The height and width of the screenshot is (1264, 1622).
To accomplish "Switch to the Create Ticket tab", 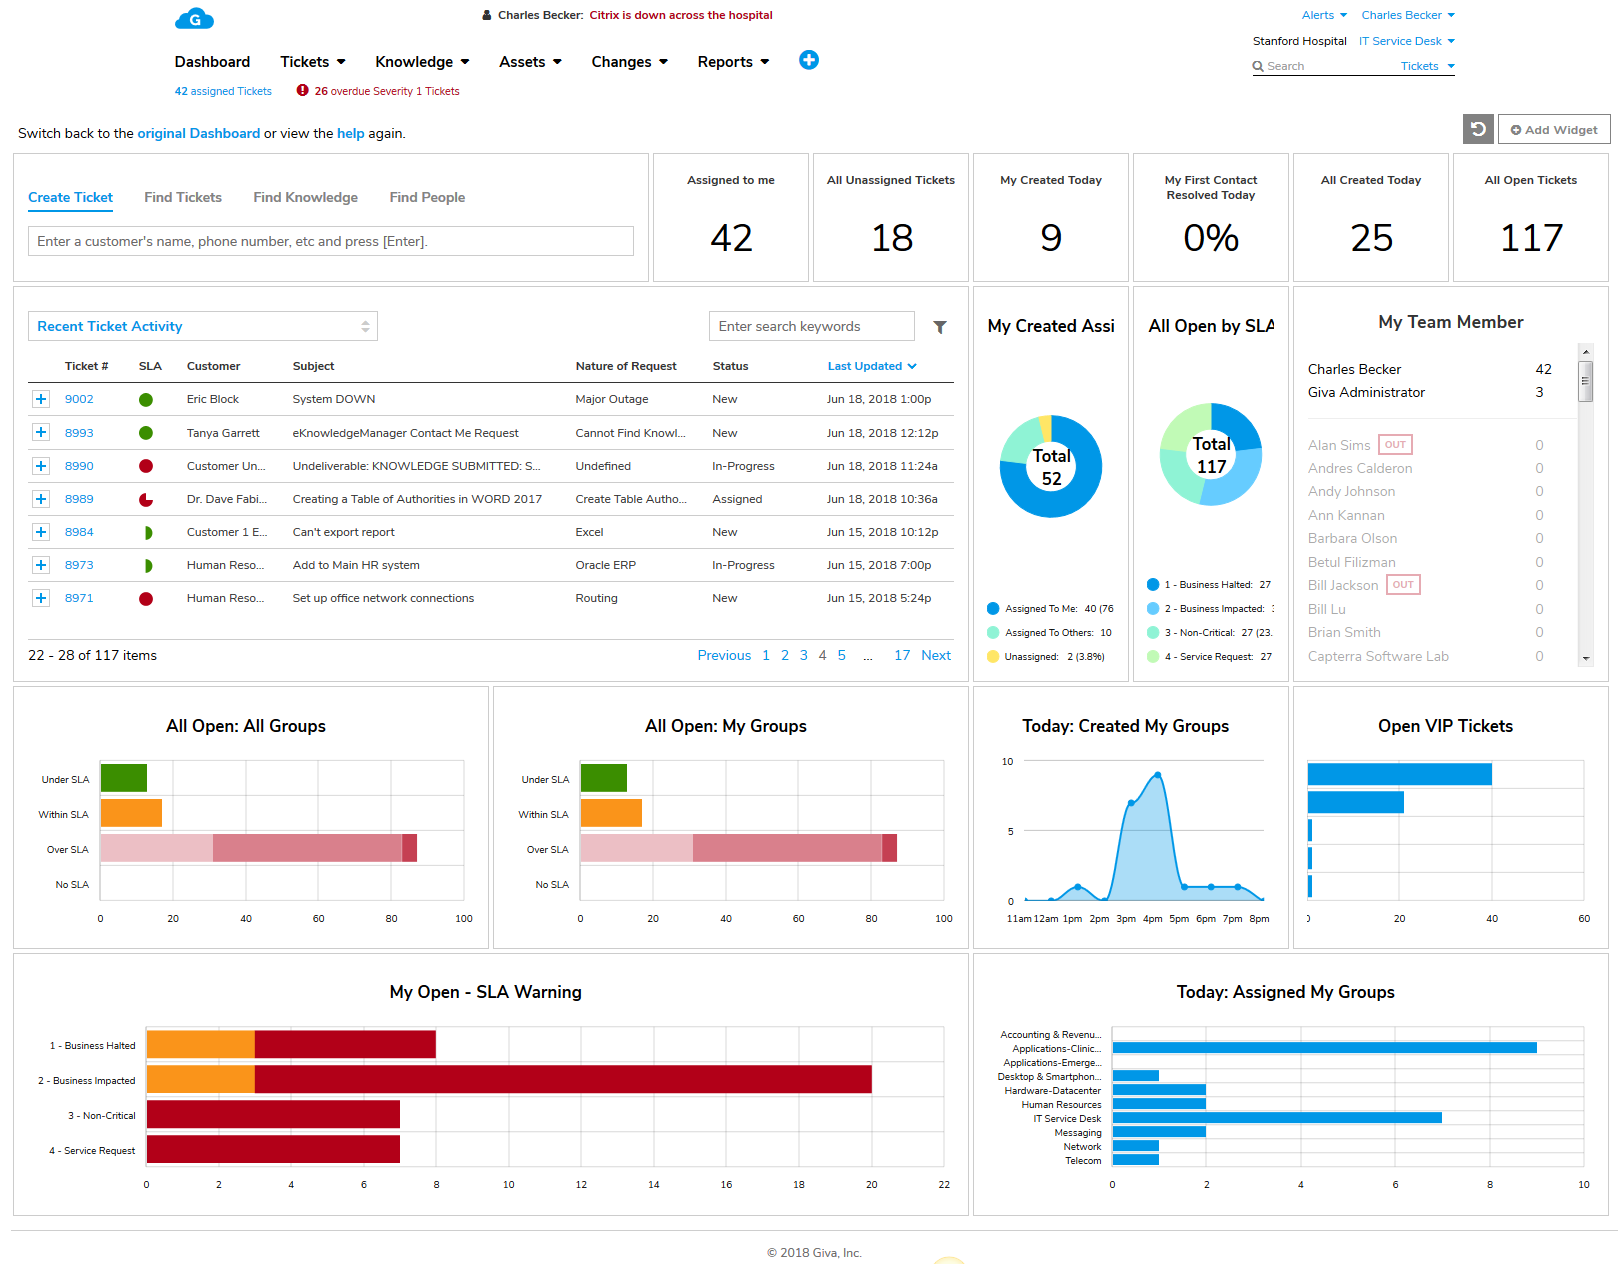I will [x=70, y=198].
